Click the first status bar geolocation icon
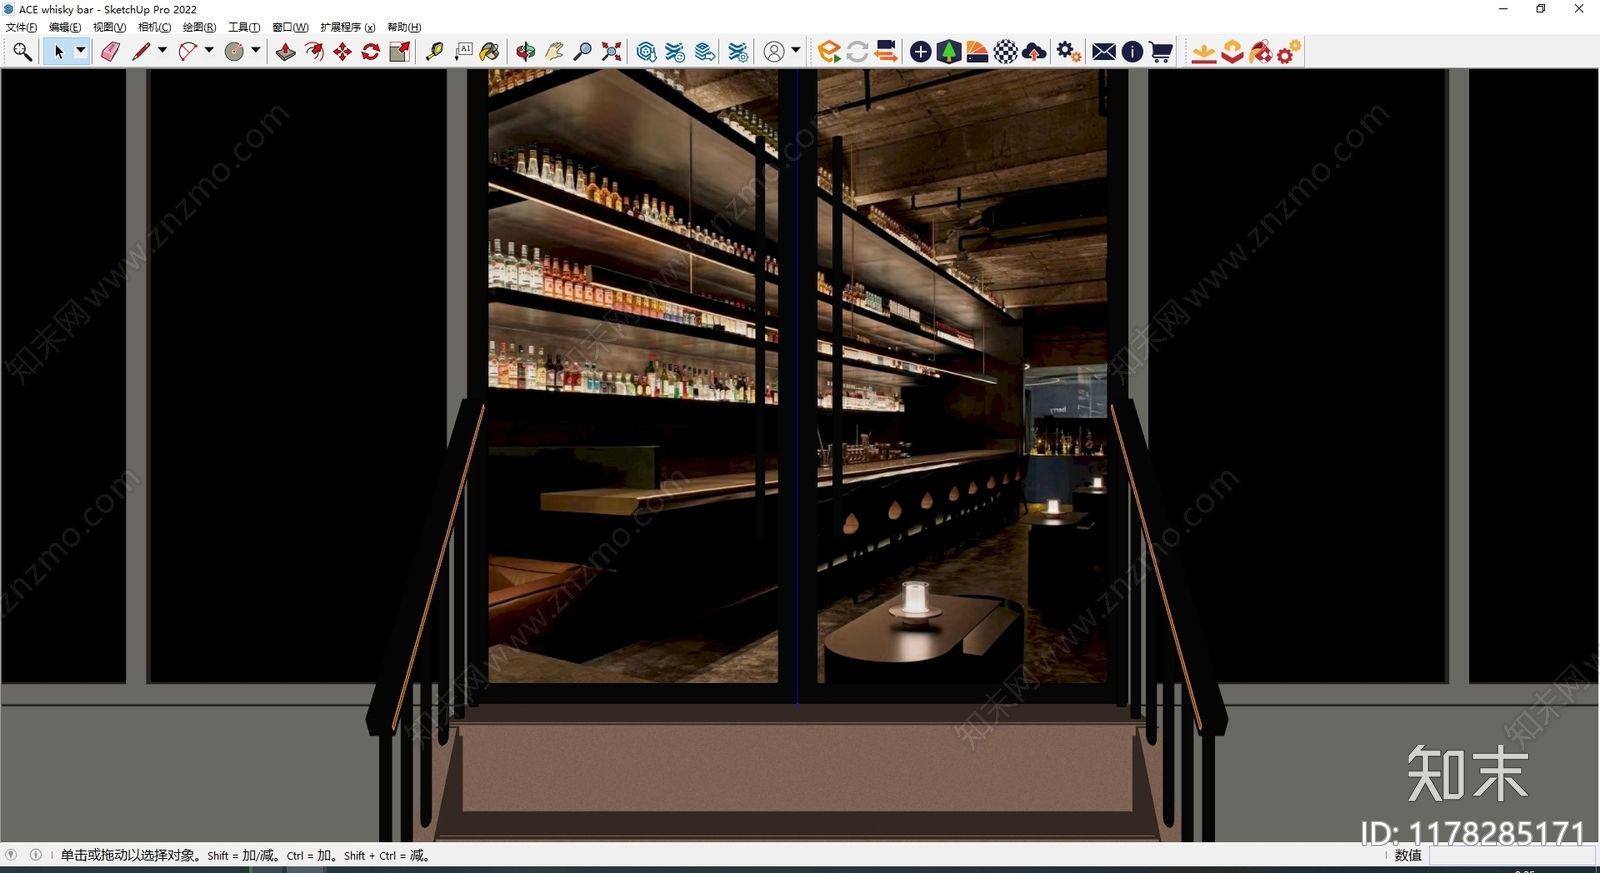The height and width of the screenshot is (873, 1600). click(11, 855)
